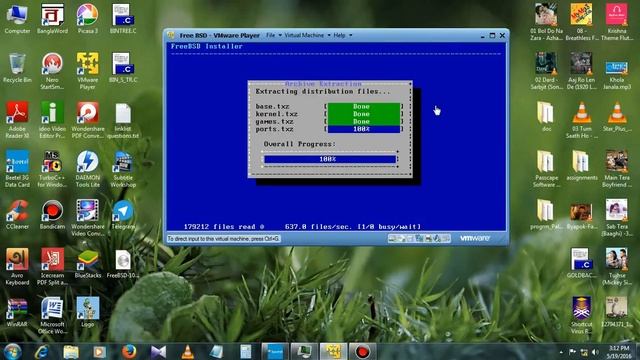Click the 'base.txz' entry text
Viewport: 640px width, 360px height.
click(272, 107)
